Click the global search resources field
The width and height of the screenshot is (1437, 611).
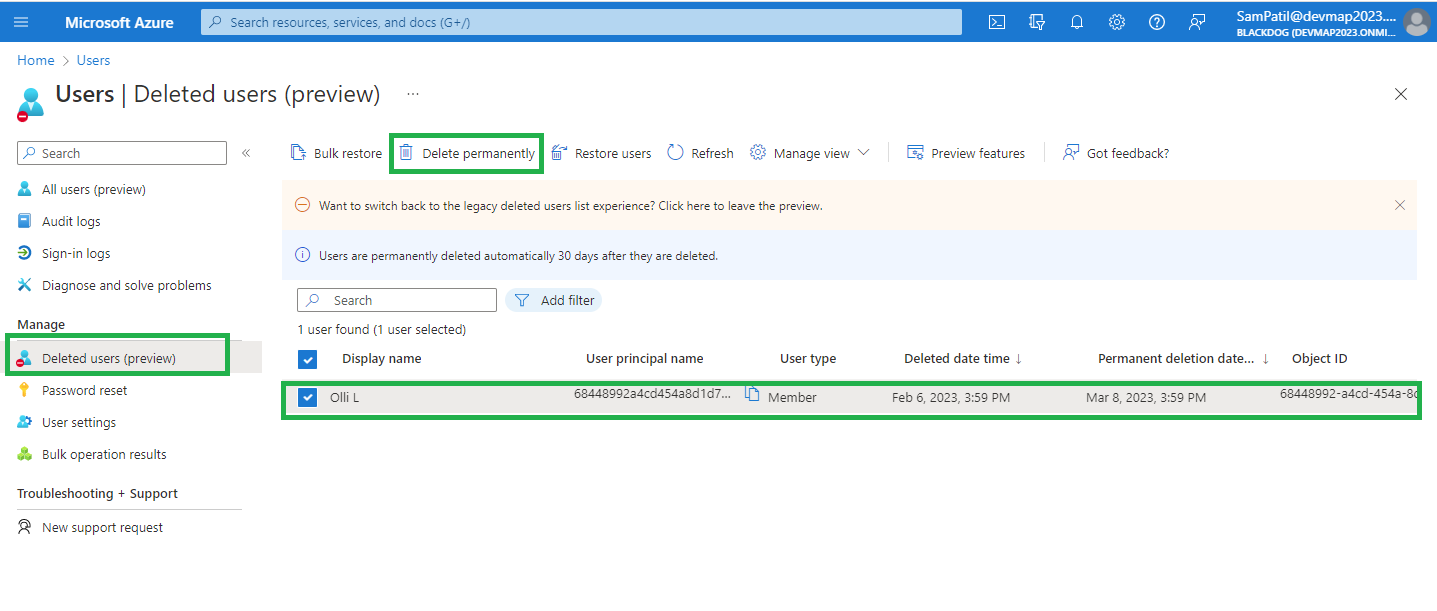(580, 22)
